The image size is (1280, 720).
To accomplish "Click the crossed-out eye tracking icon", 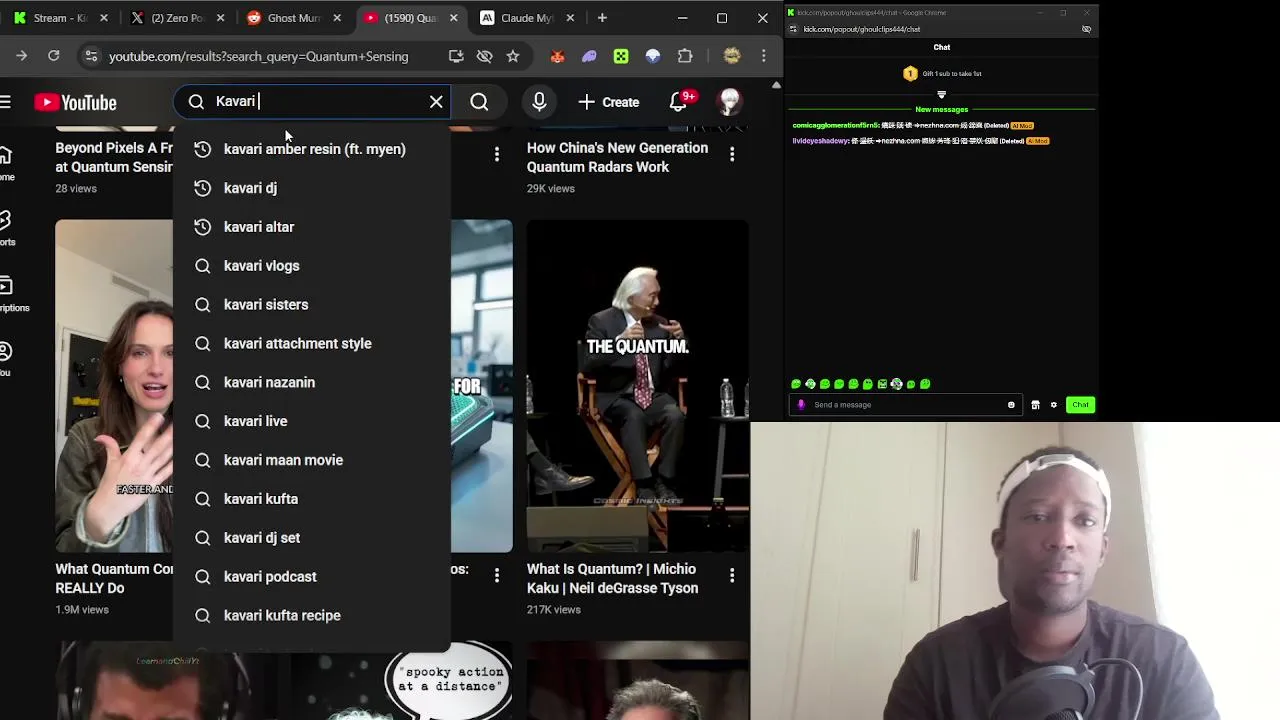I will pos(485,56).
